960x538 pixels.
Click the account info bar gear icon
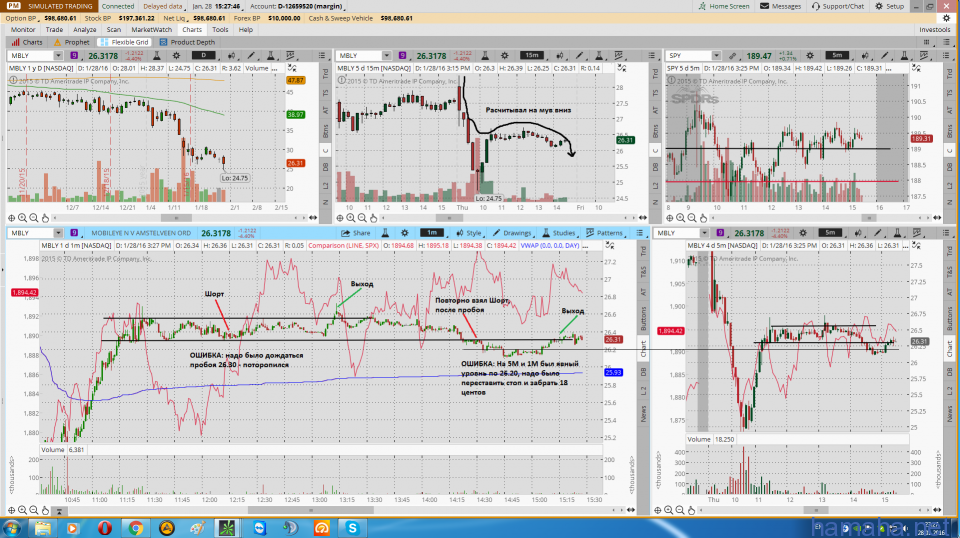point(947,18)
